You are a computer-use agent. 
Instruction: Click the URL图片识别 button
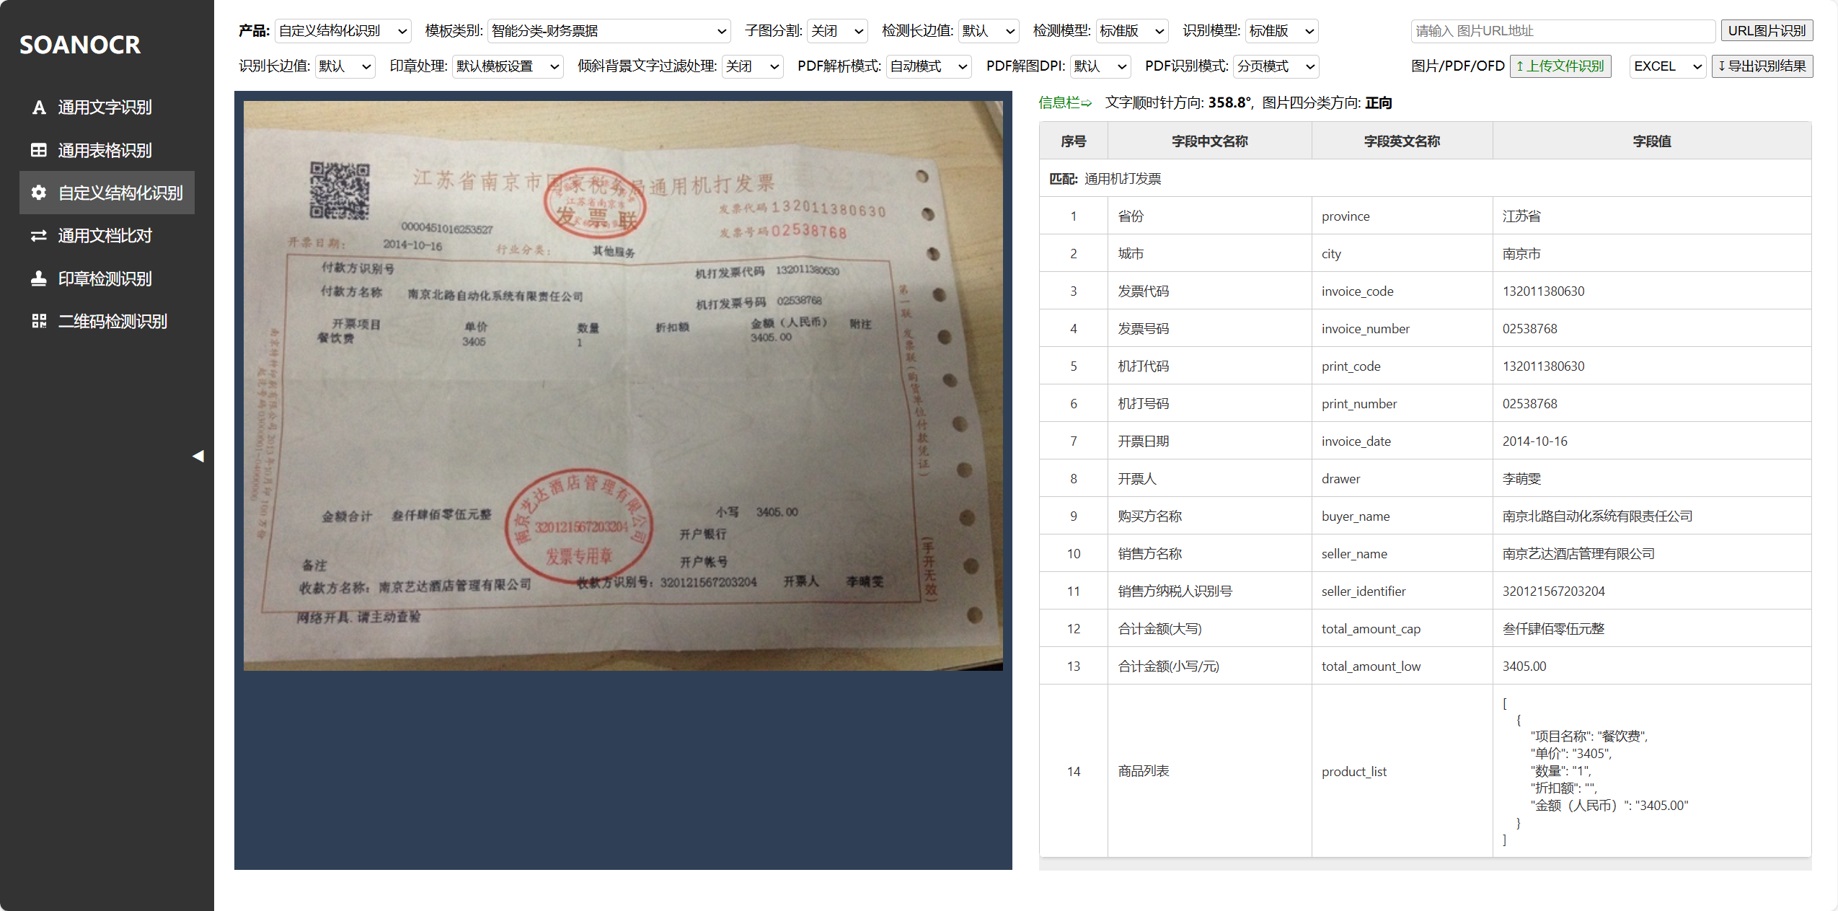coord(1767,31)
